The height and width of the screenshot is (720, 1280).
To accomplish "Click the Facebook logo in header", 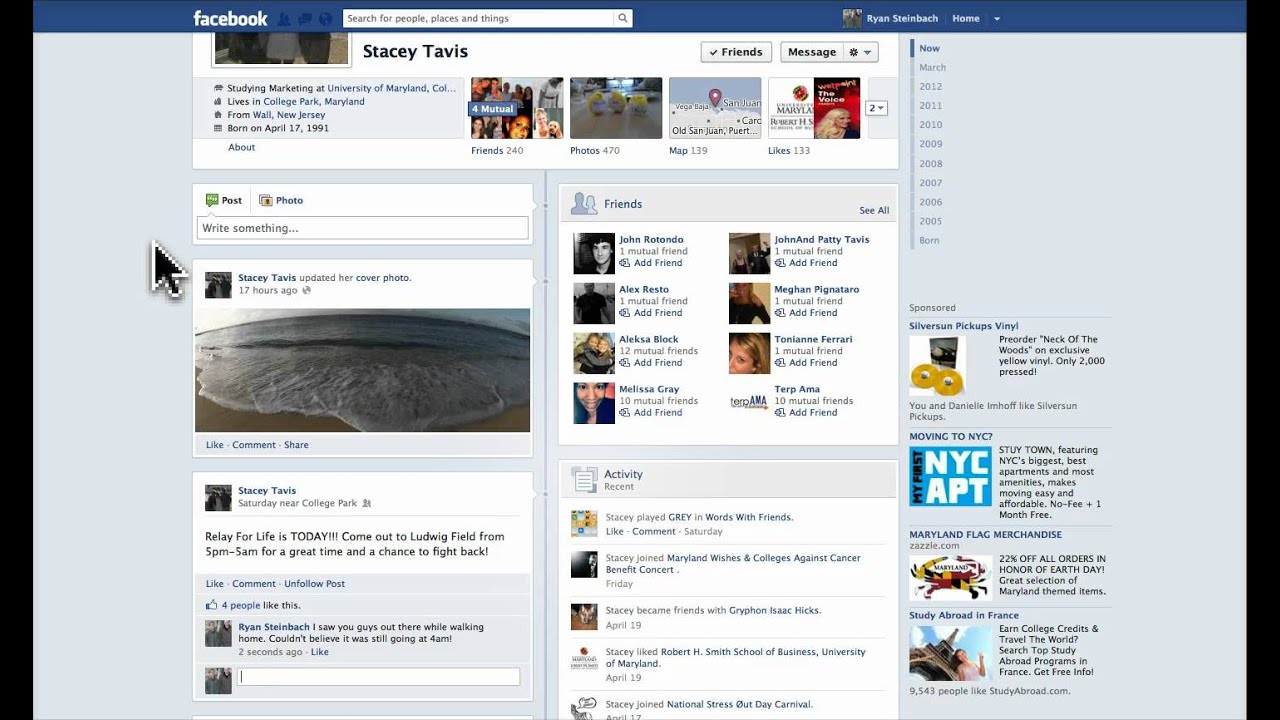I will click(x=230, y=18).
